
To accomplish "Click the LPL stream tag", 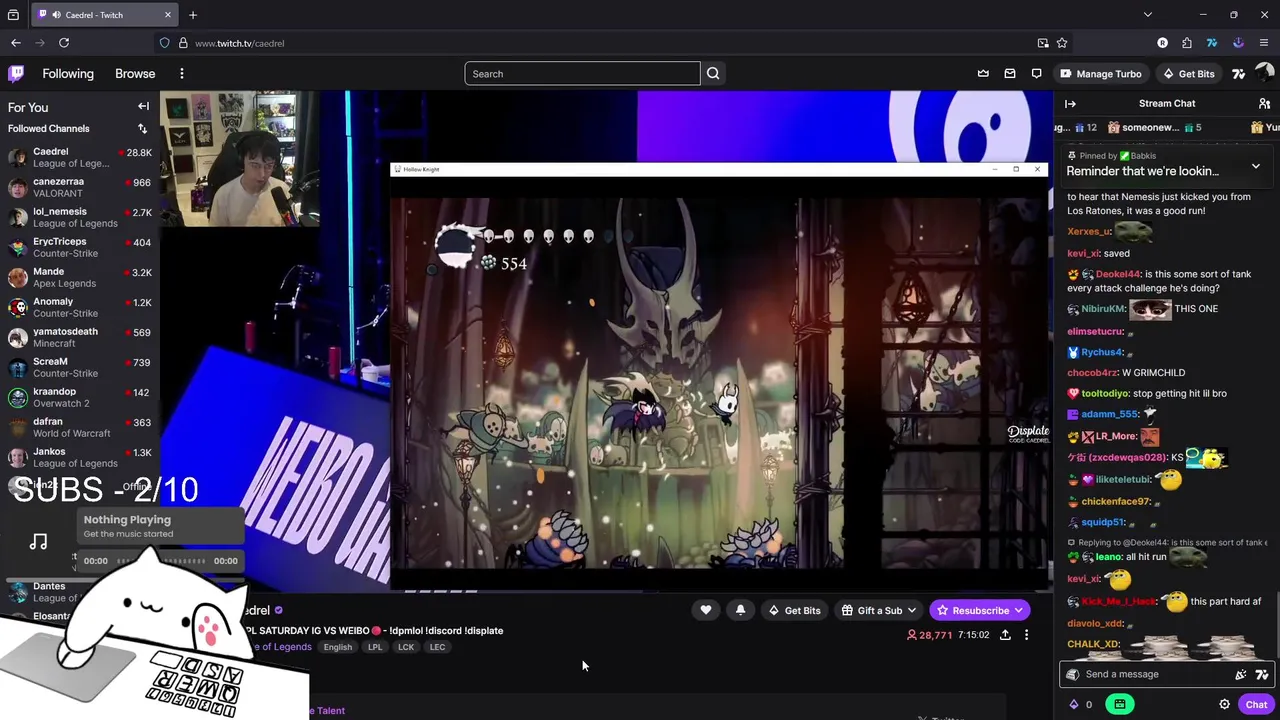I will (x=375, y=647).
